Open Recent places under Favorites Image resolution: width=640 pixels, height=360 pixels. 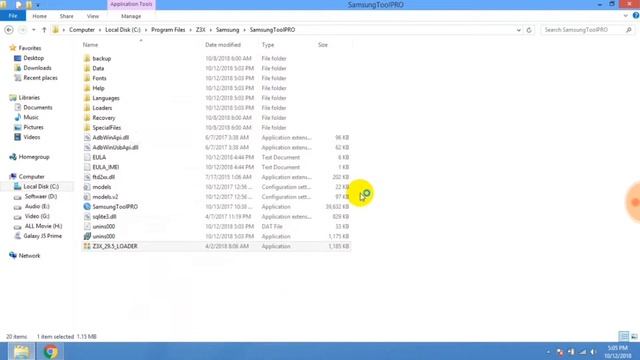(x=40, y=78)
